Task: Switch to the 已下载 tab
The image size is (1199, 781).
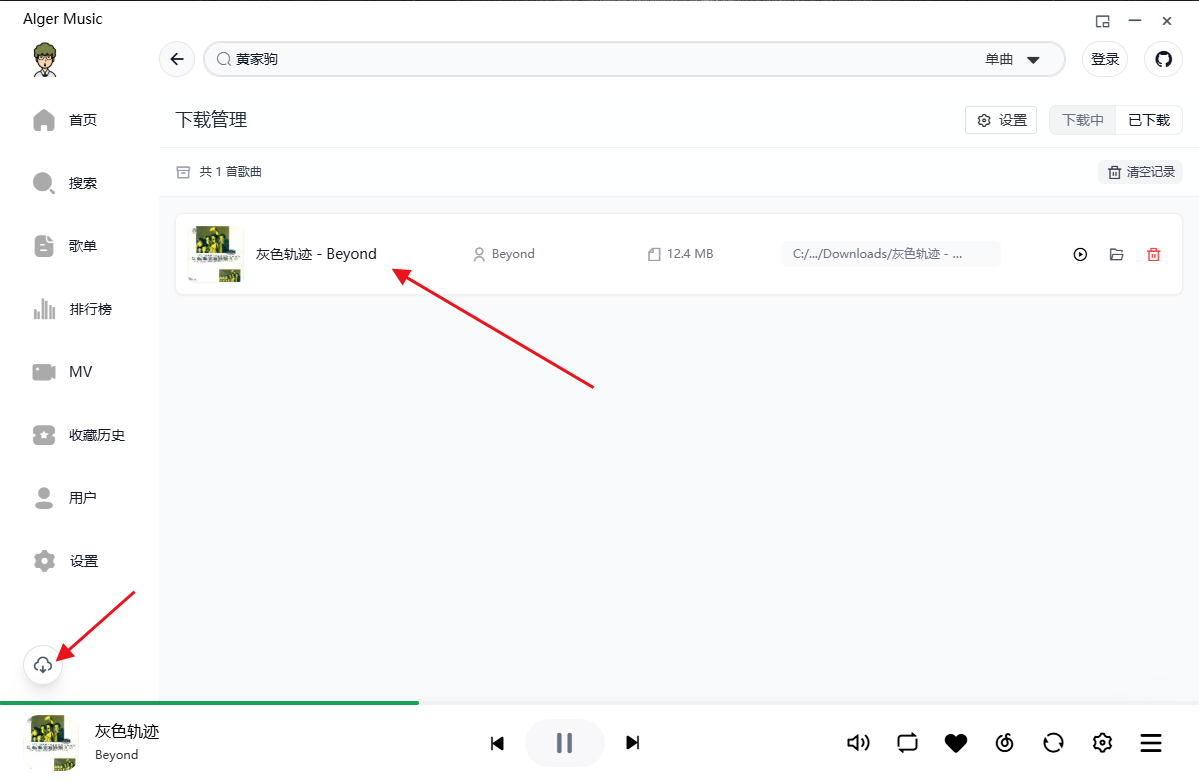Action: coord(1149,120)
